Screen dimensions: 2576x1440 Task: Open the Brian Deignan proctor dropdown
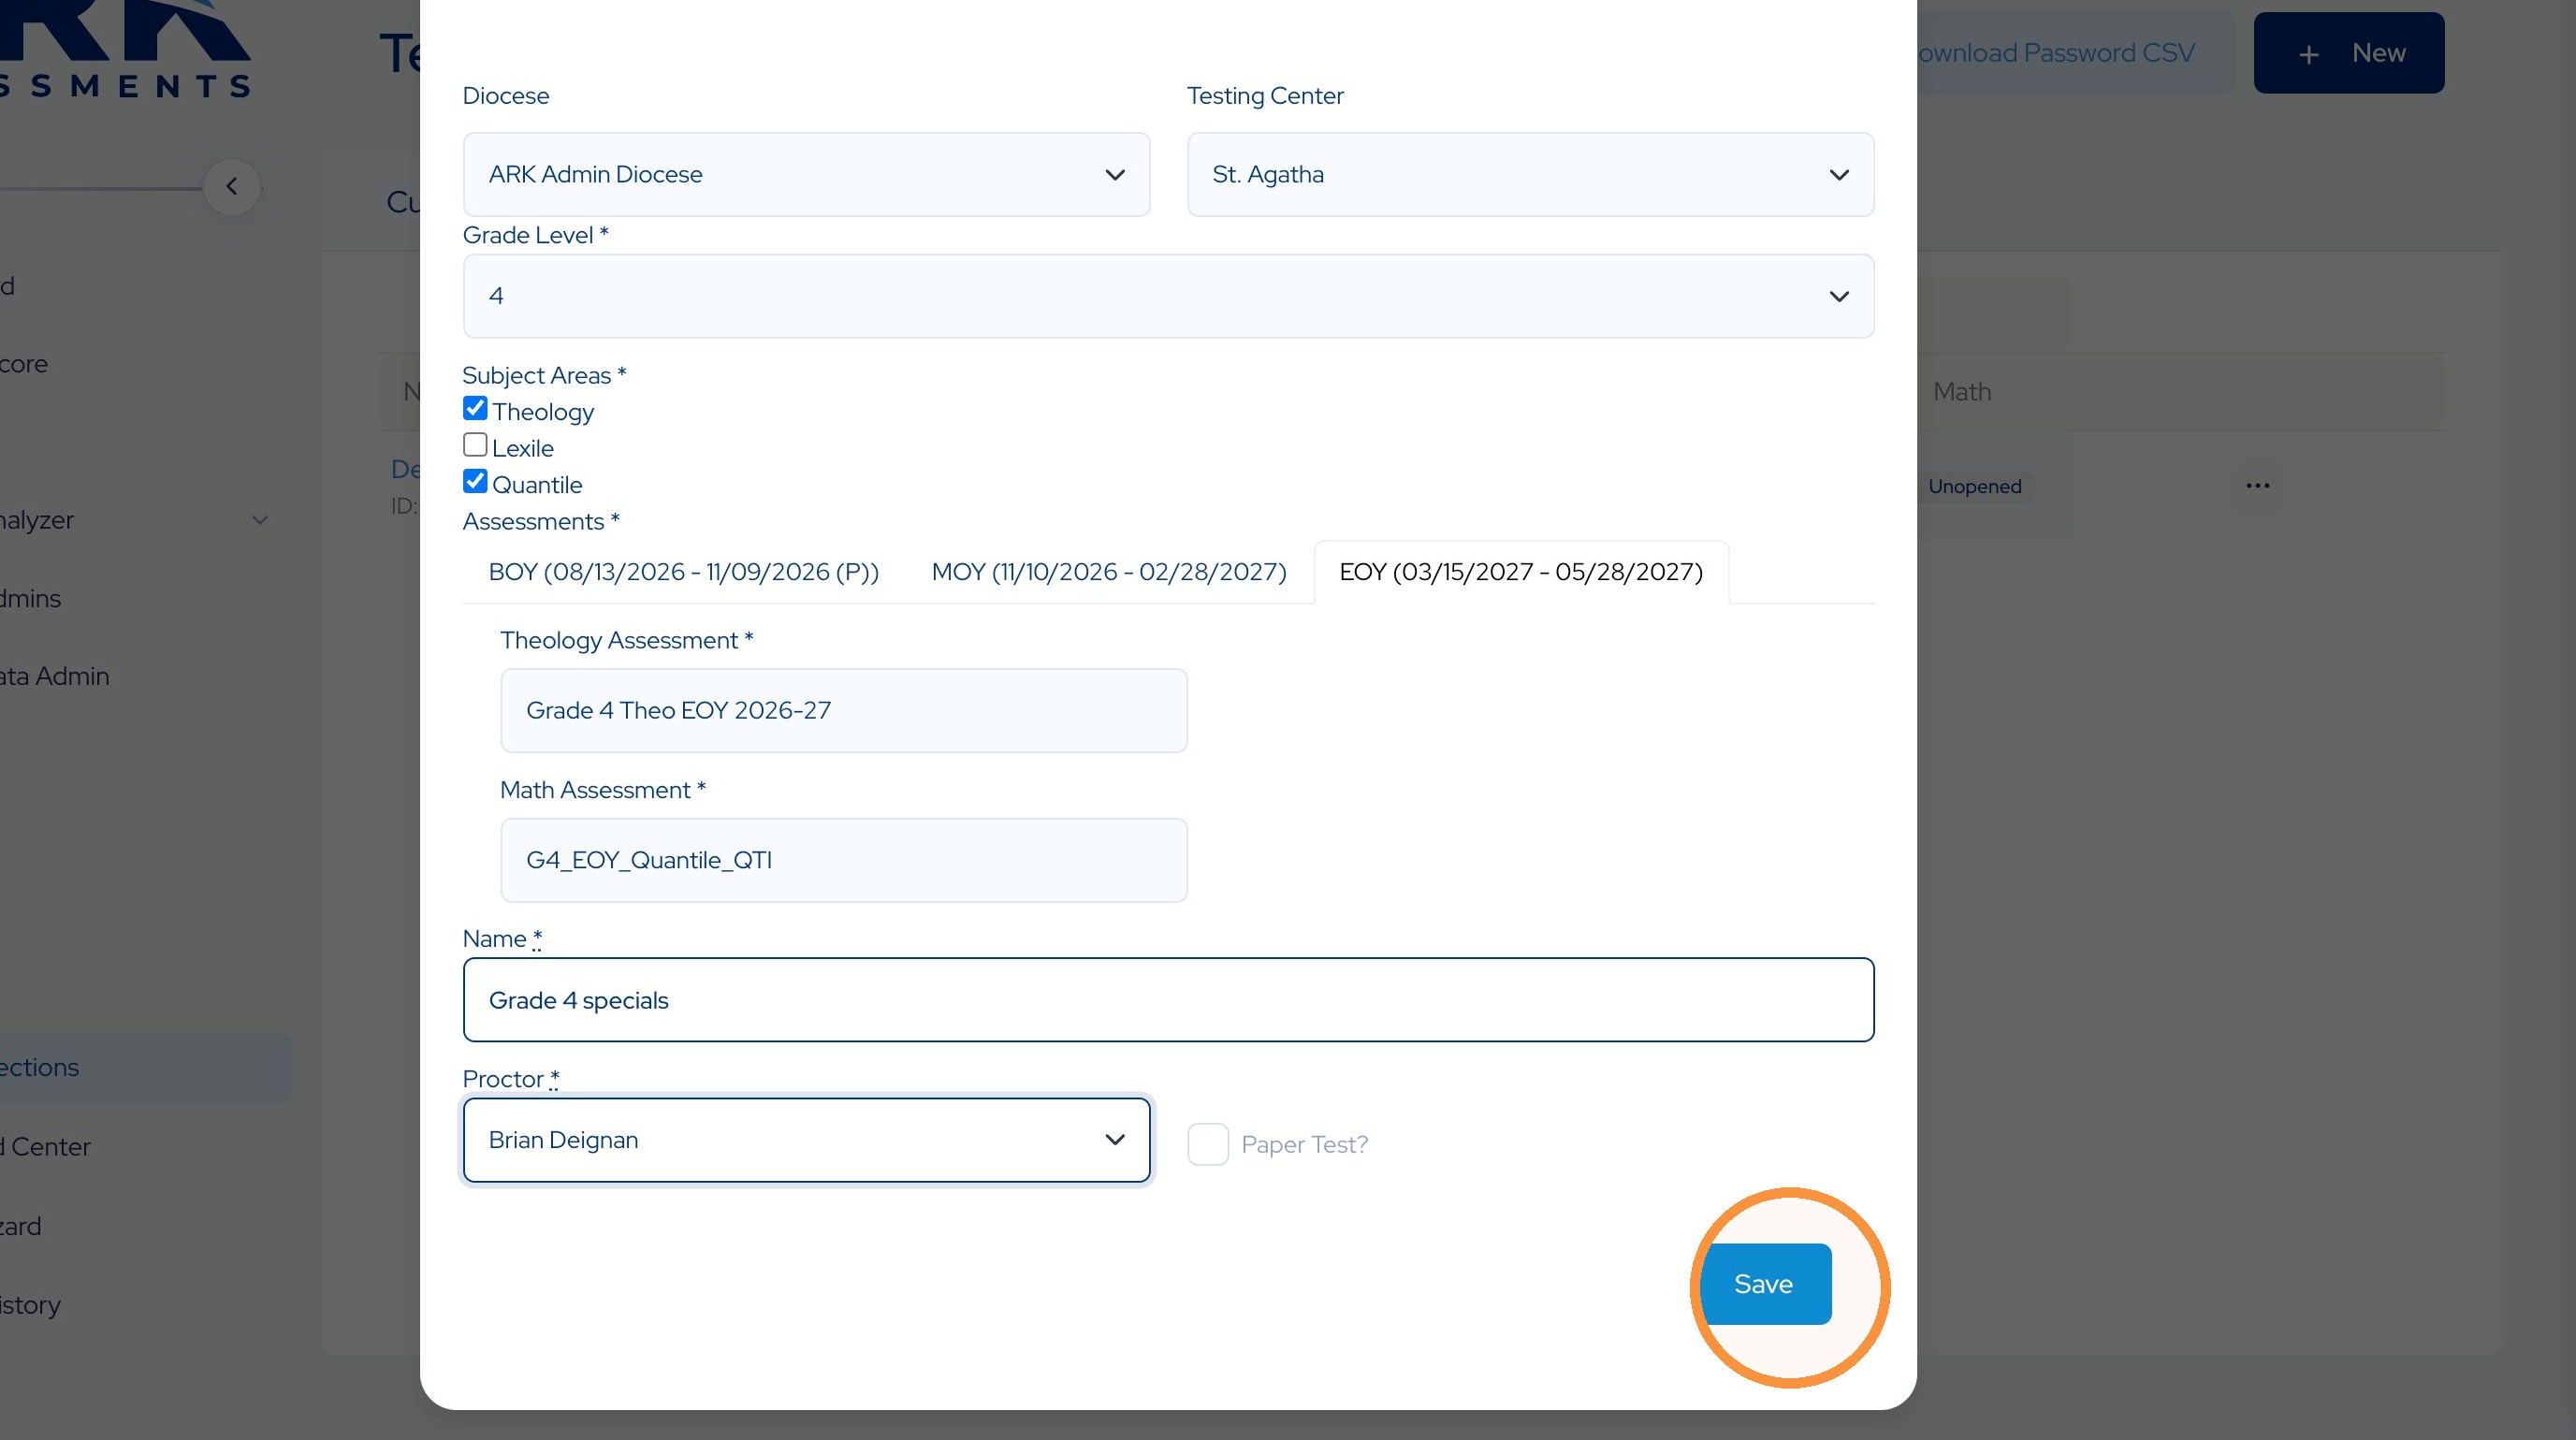point(806,1140)
